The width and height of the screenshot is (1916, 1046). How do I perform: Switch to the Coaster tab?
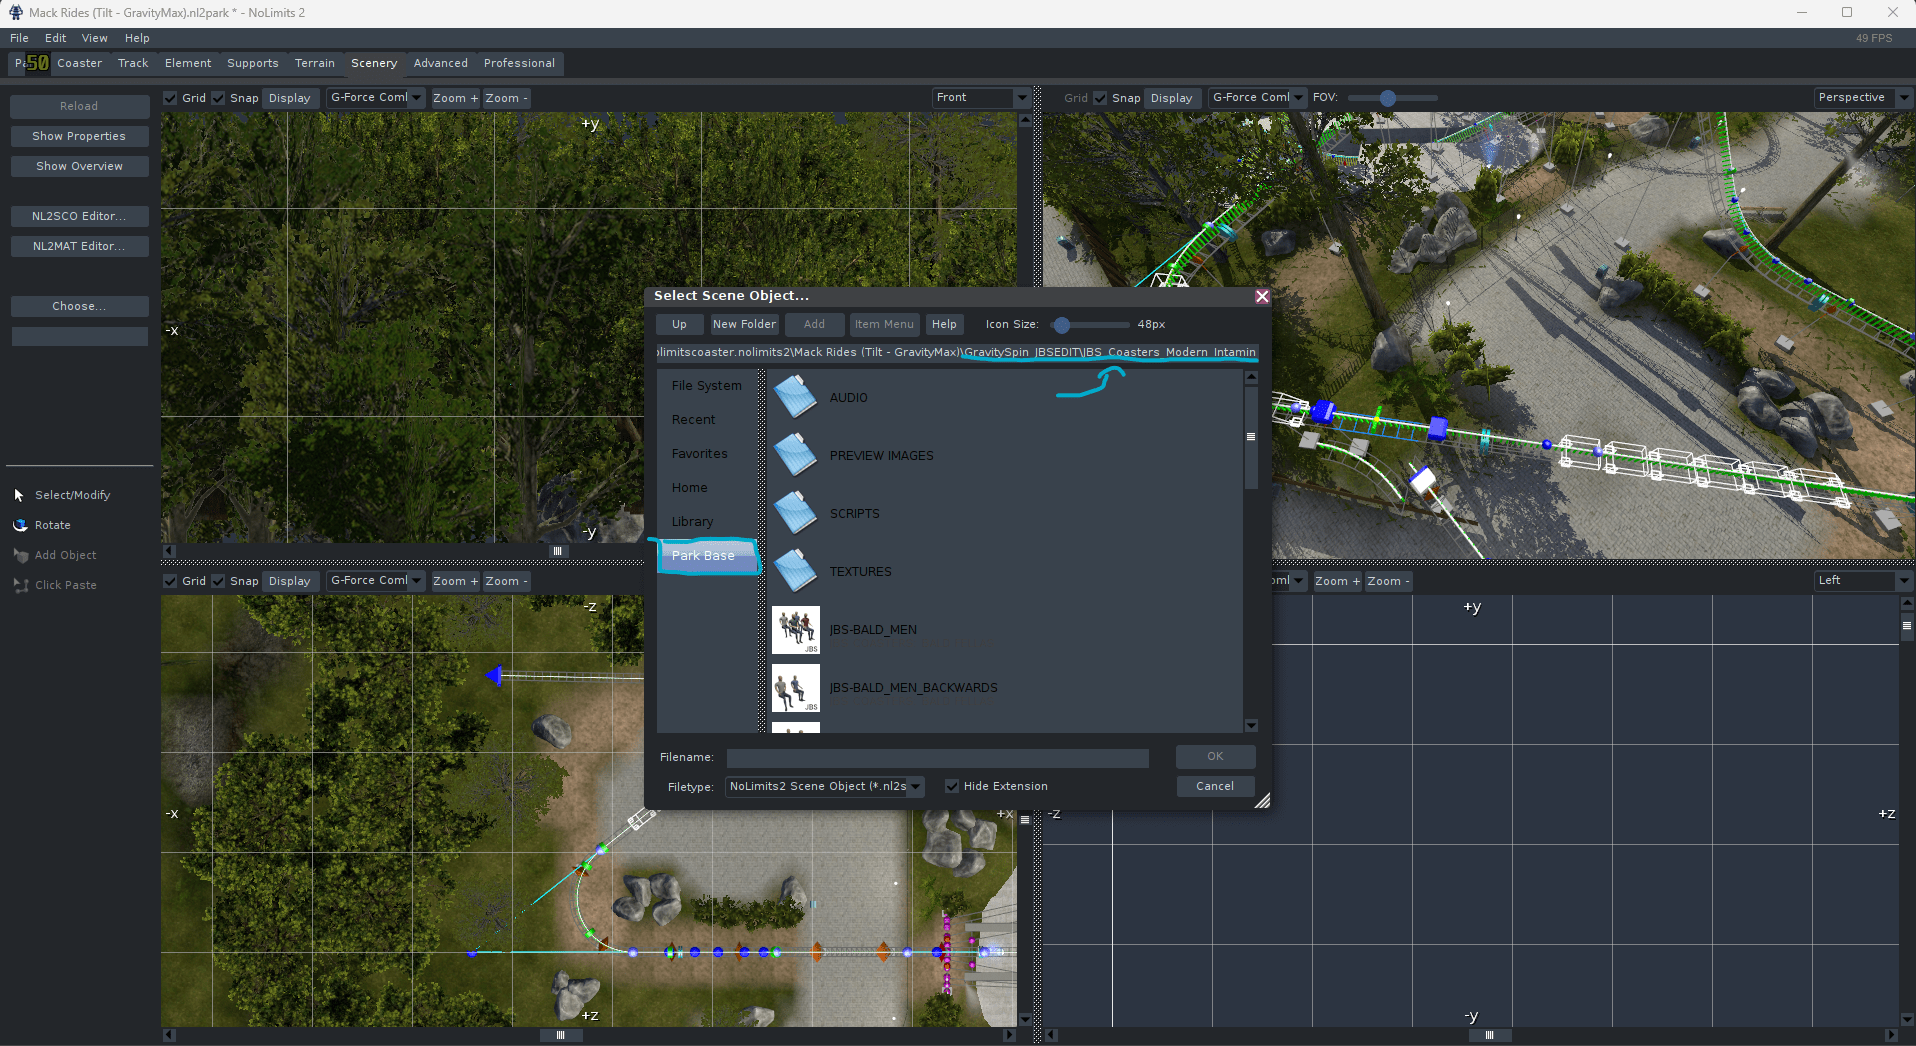[x=80, y=63]
